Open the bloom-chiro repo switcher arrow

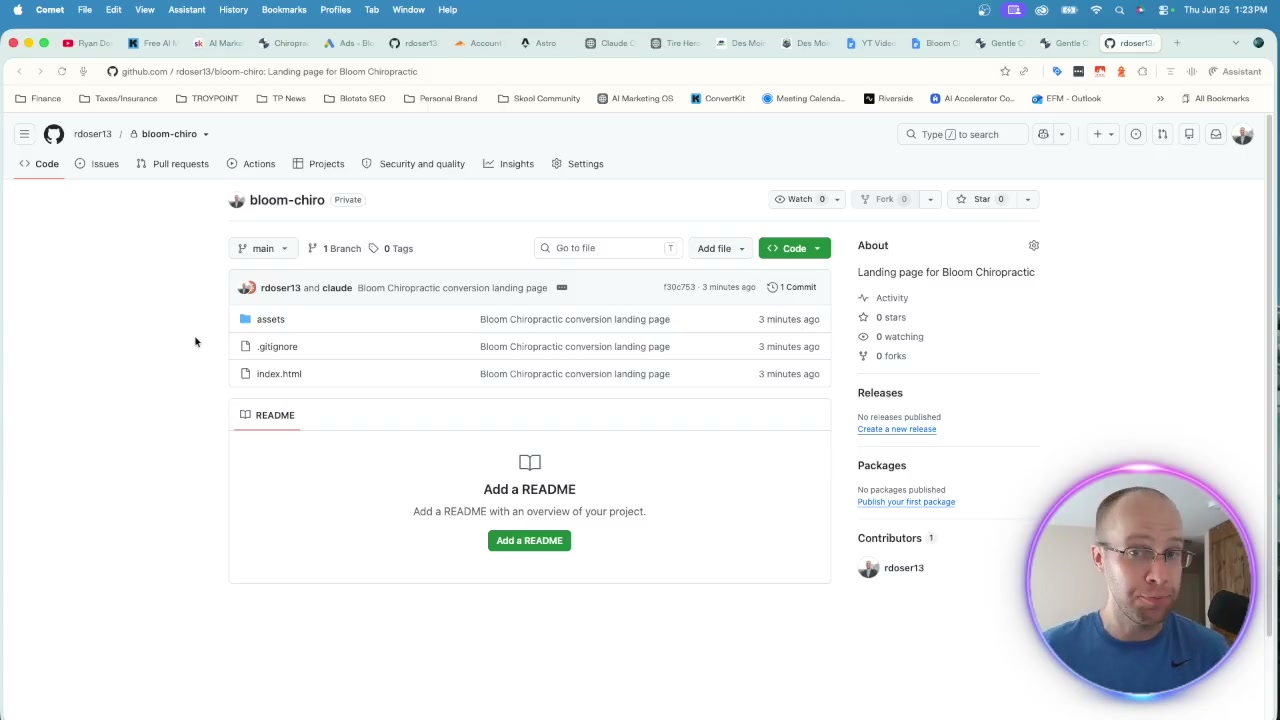206,134
